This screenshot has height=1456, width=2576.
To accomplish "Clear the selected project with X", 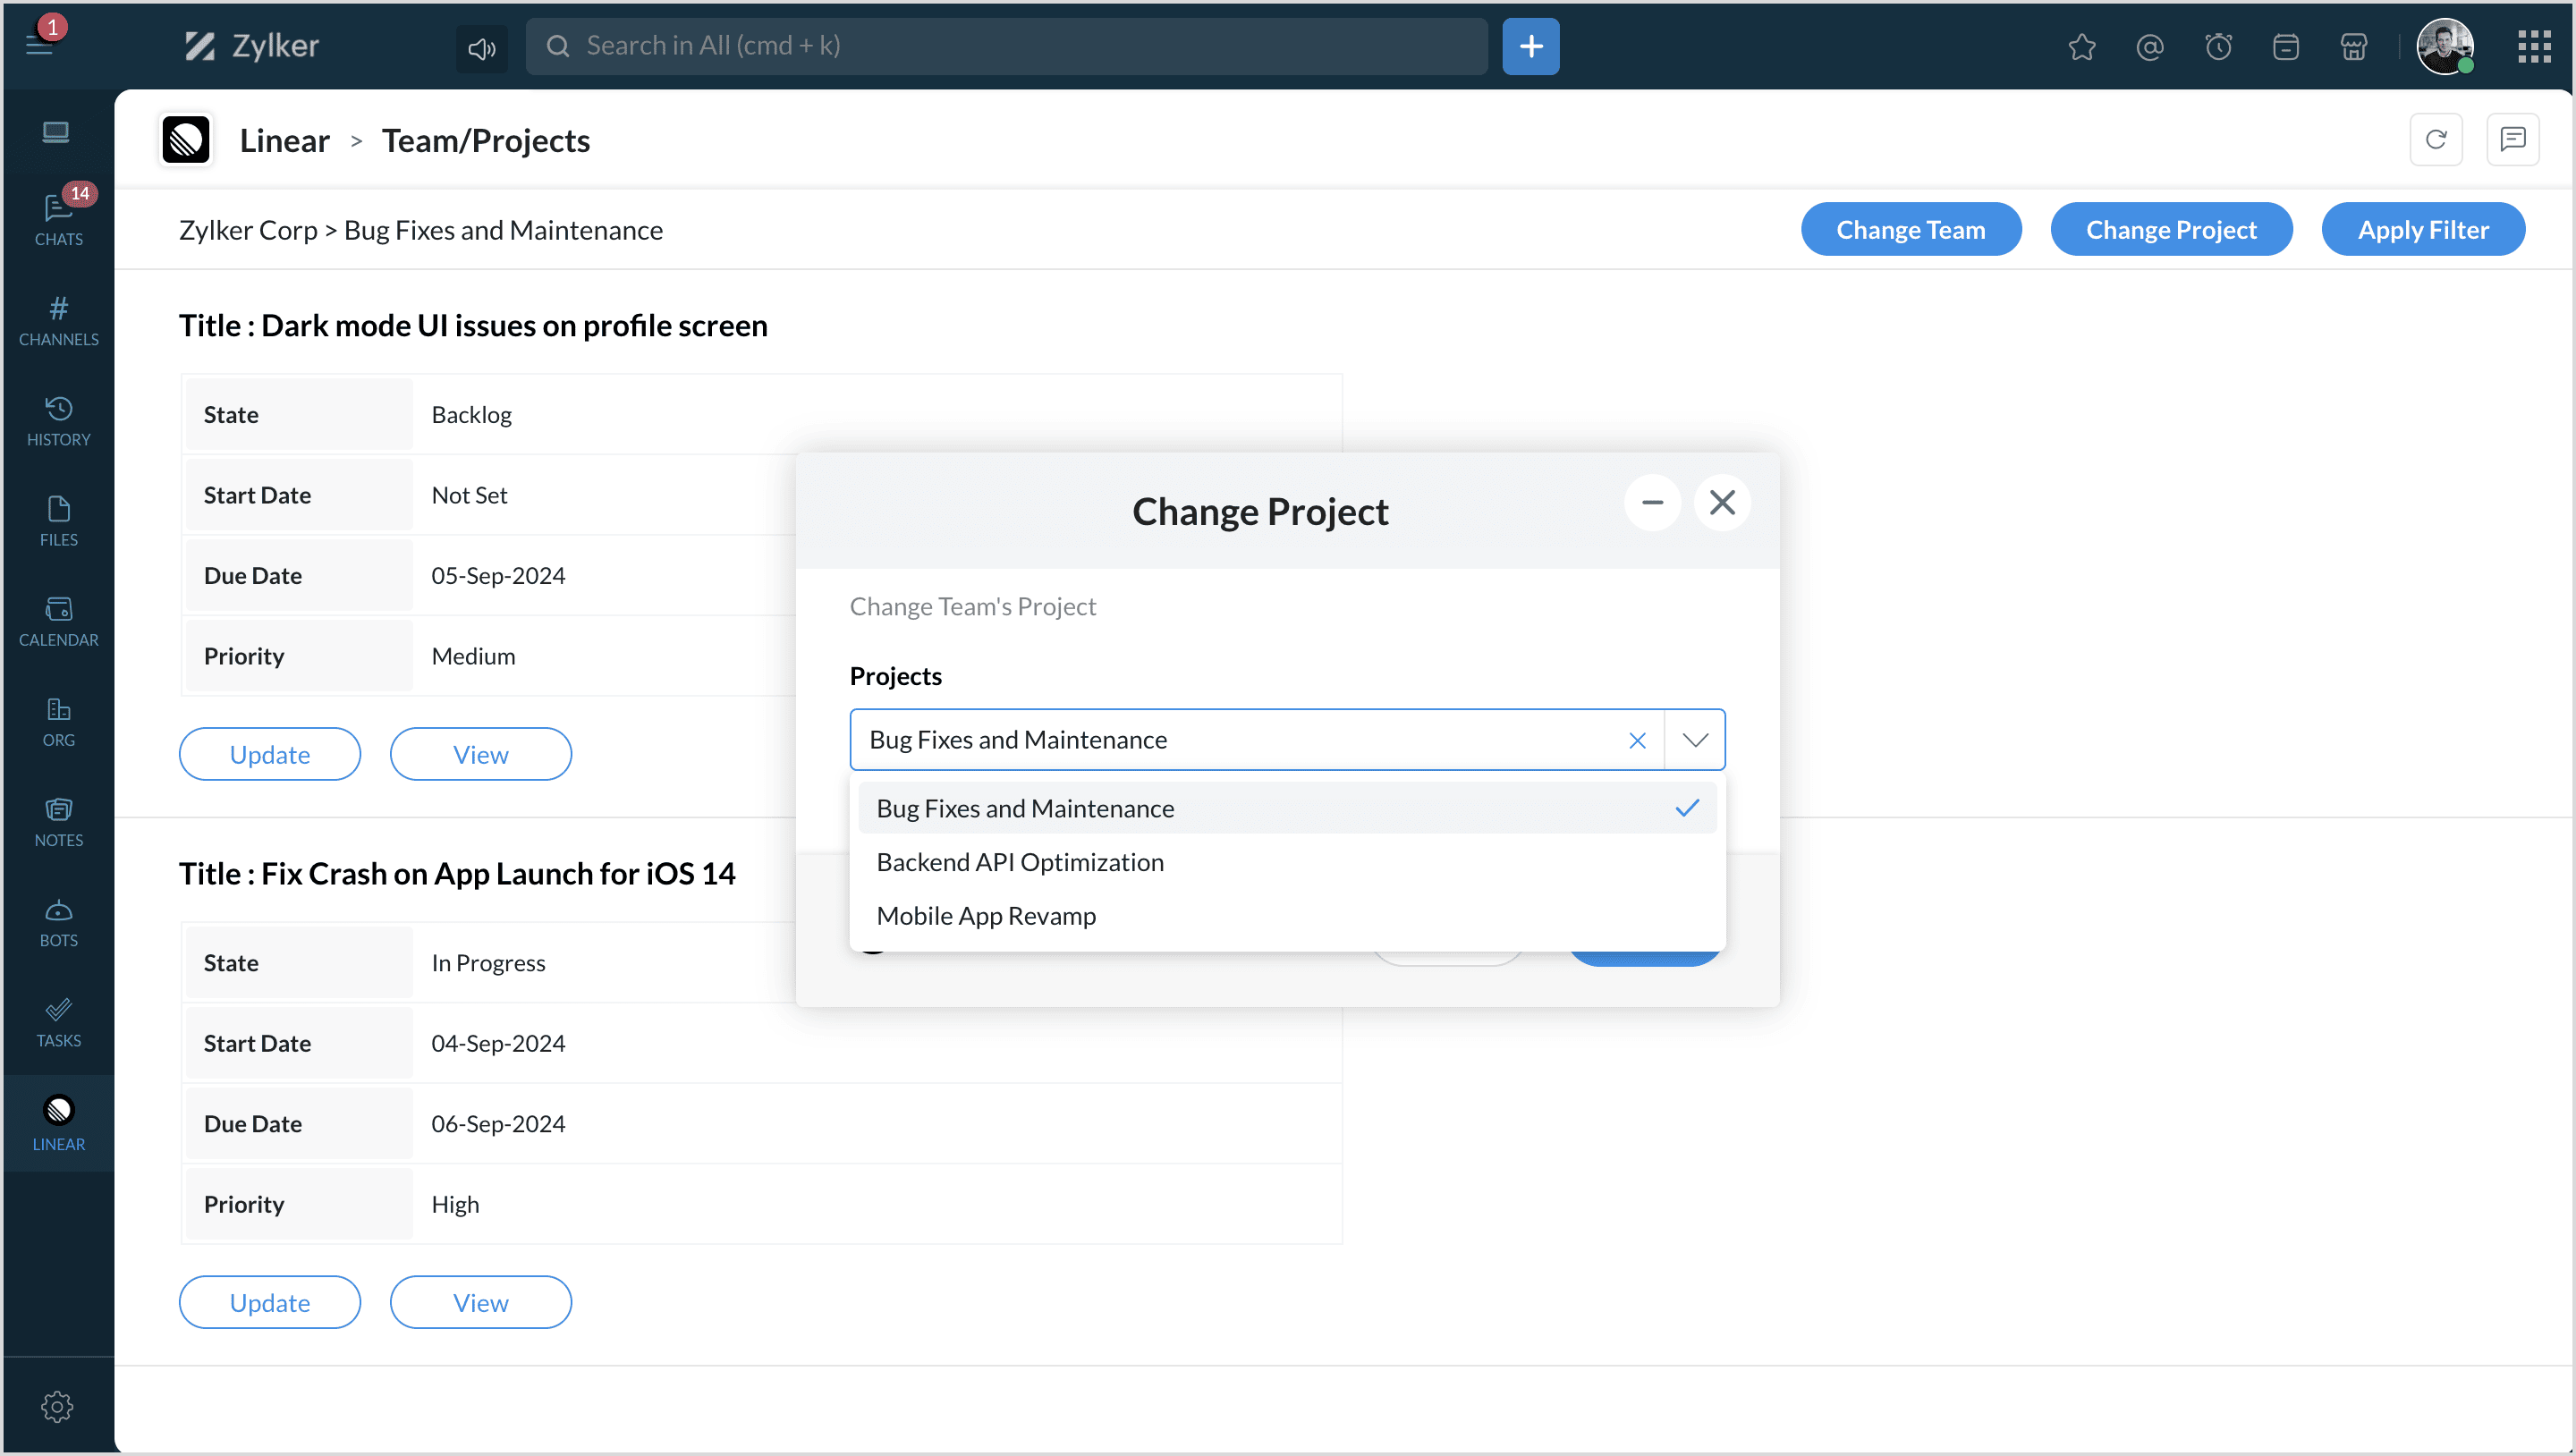I will [1637, 740].
